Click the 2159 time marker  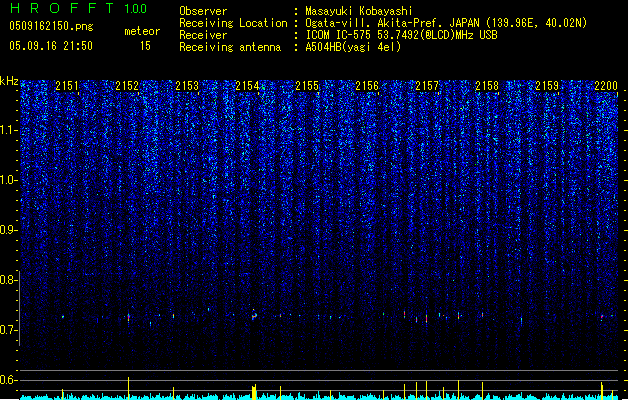point(547,86)
